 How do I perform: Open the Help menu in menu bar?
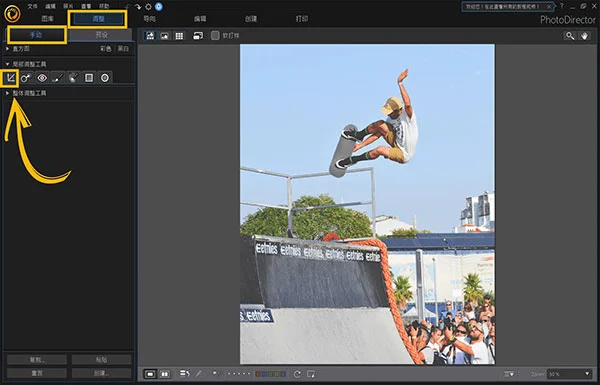tap(104, 6)
